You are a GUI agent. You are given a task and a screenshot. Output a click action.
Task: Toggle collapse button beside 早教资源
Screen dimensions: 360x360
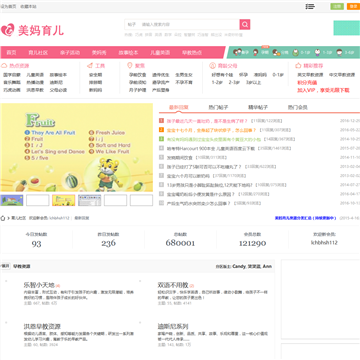coord(5,266)
